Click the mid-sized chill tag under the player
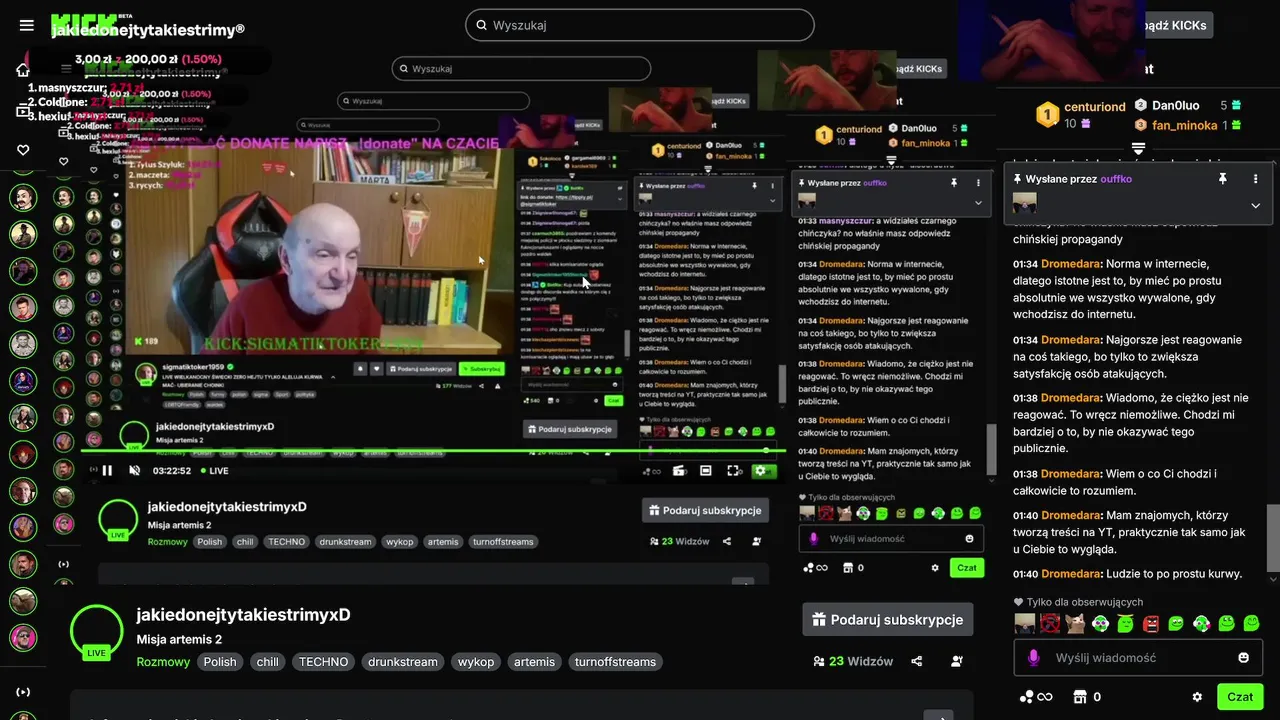This screenshot has width=1280, height=720. (x=245, y=542)
